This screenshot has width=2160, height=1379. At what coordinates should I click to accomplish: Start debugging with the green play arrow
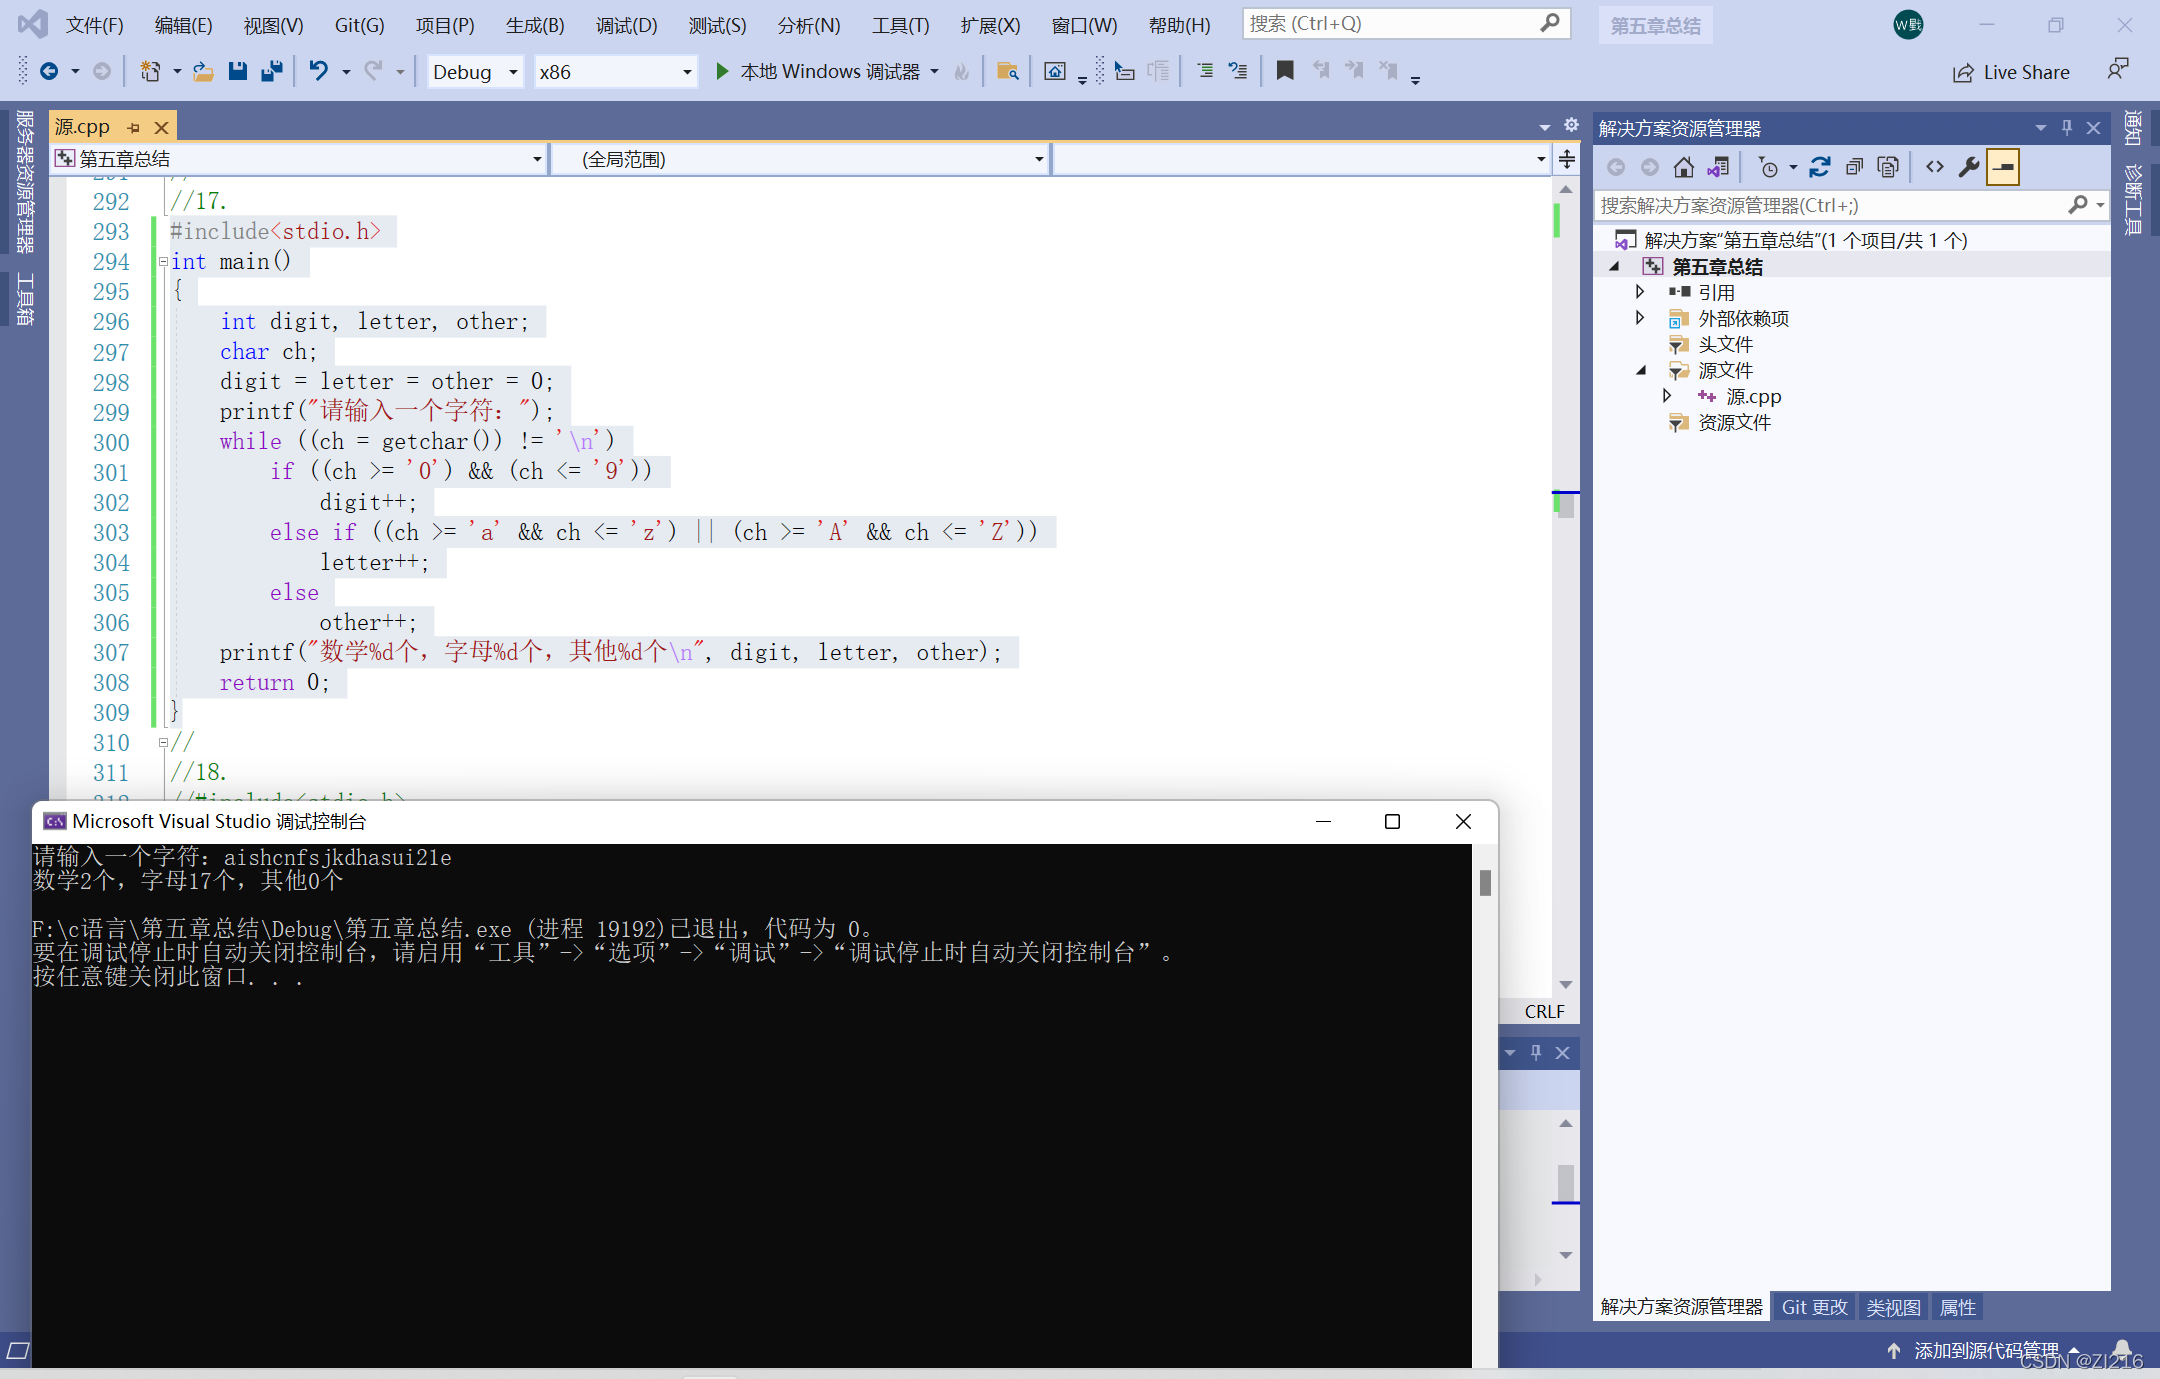(x=722, y=71)
